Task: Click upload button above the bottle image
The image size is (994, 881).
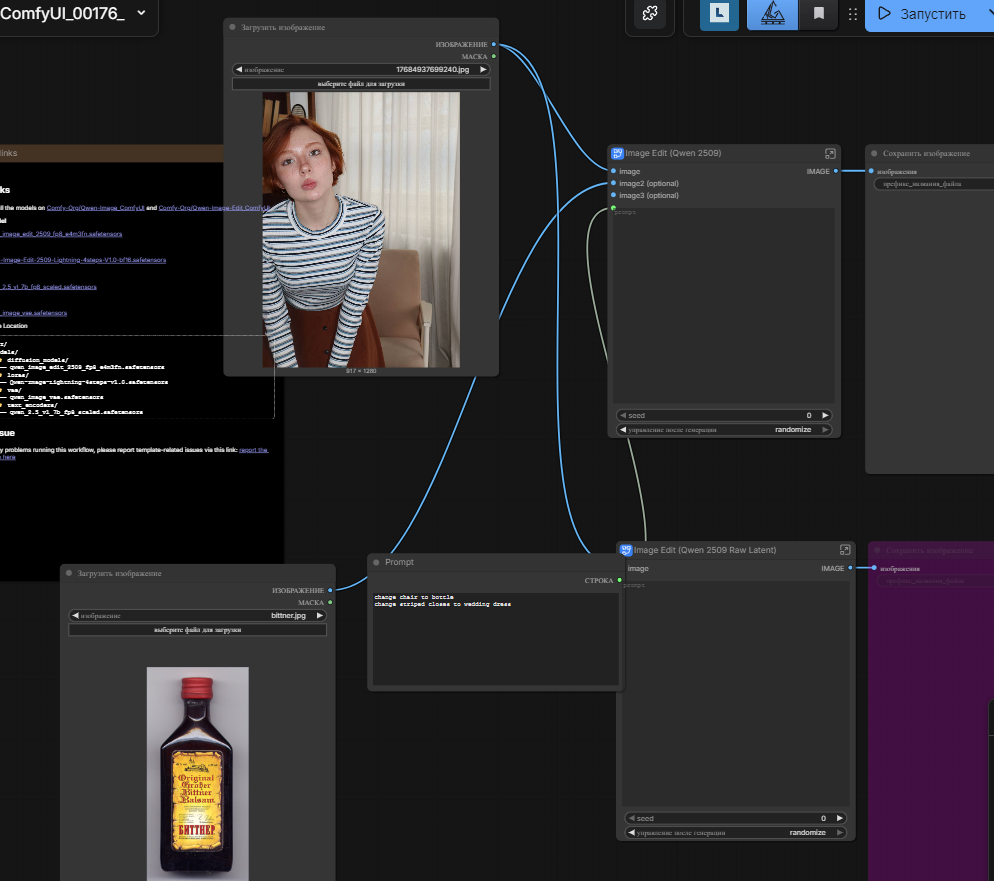Action: (x=197, y=631)
